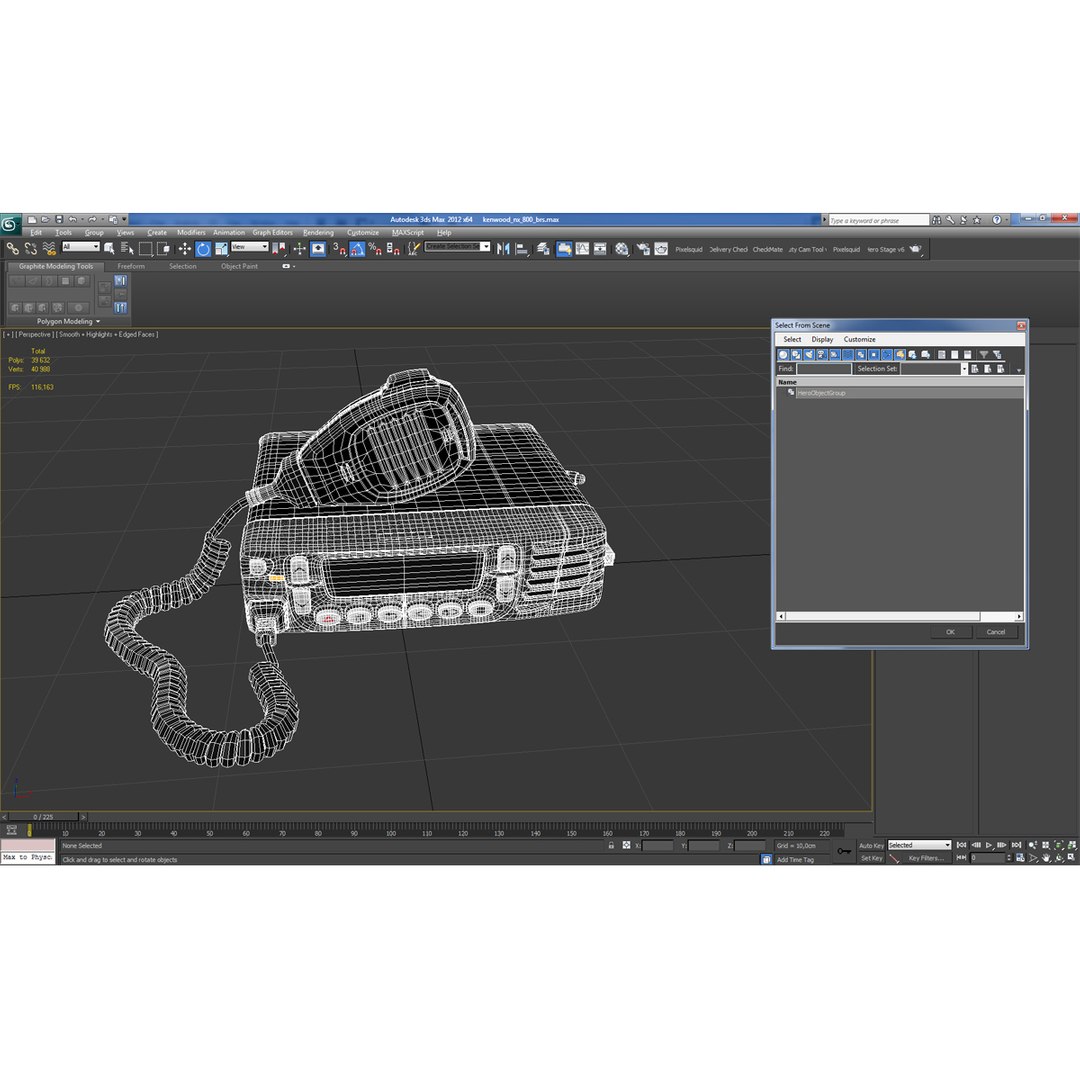1080x1080 pixels.
Task: Click the Key Filters button
Action: pos(926,858)
